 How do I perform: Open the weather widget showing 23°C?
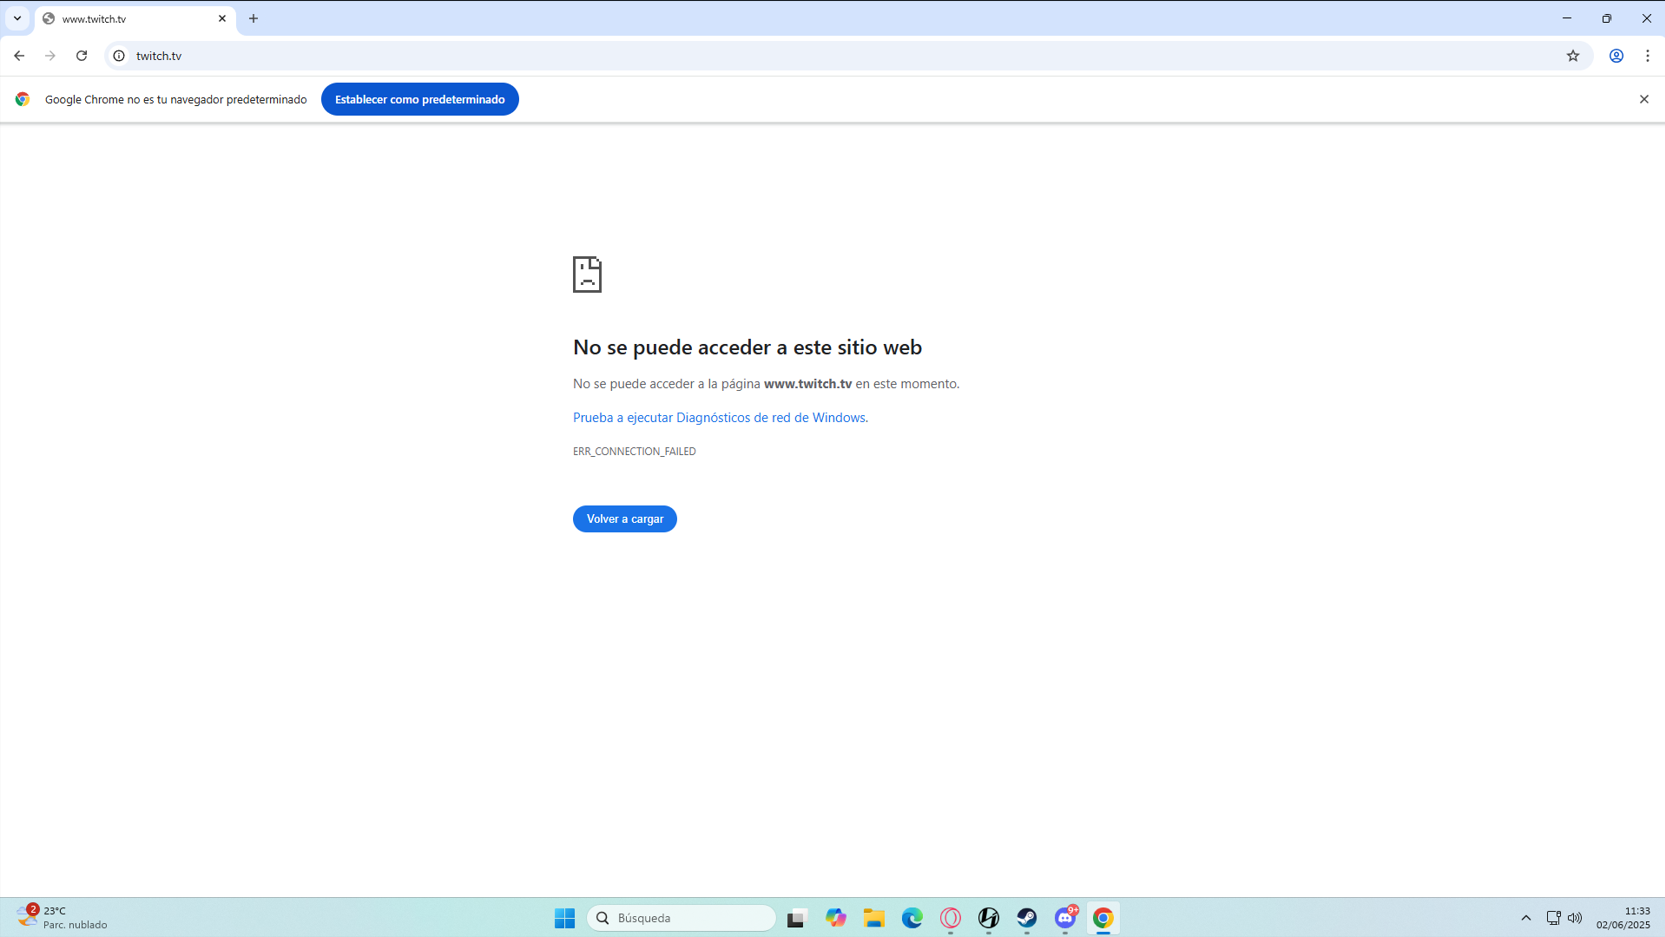[x=62, y=917]
